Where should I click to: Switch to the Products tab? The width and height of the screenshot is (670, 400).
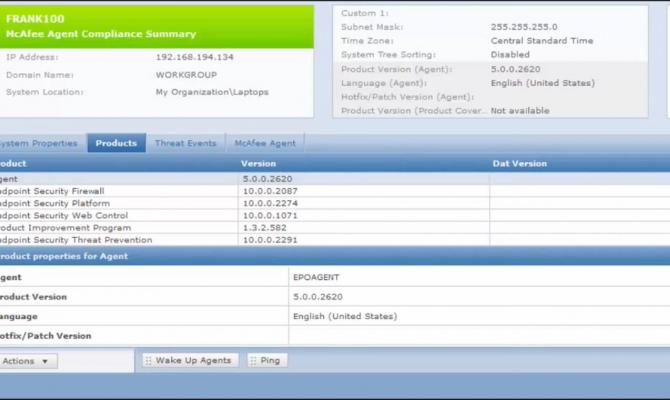[x=116, y=143]
